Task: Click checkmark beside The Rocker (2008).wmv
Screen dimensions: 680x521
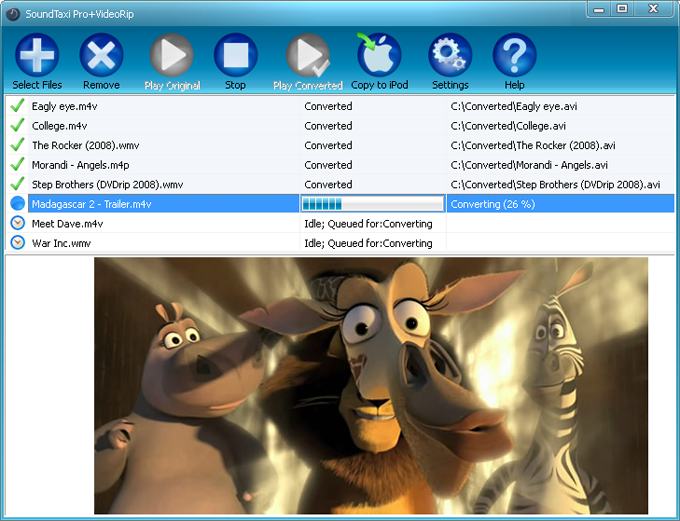Action: click(17, 144)
